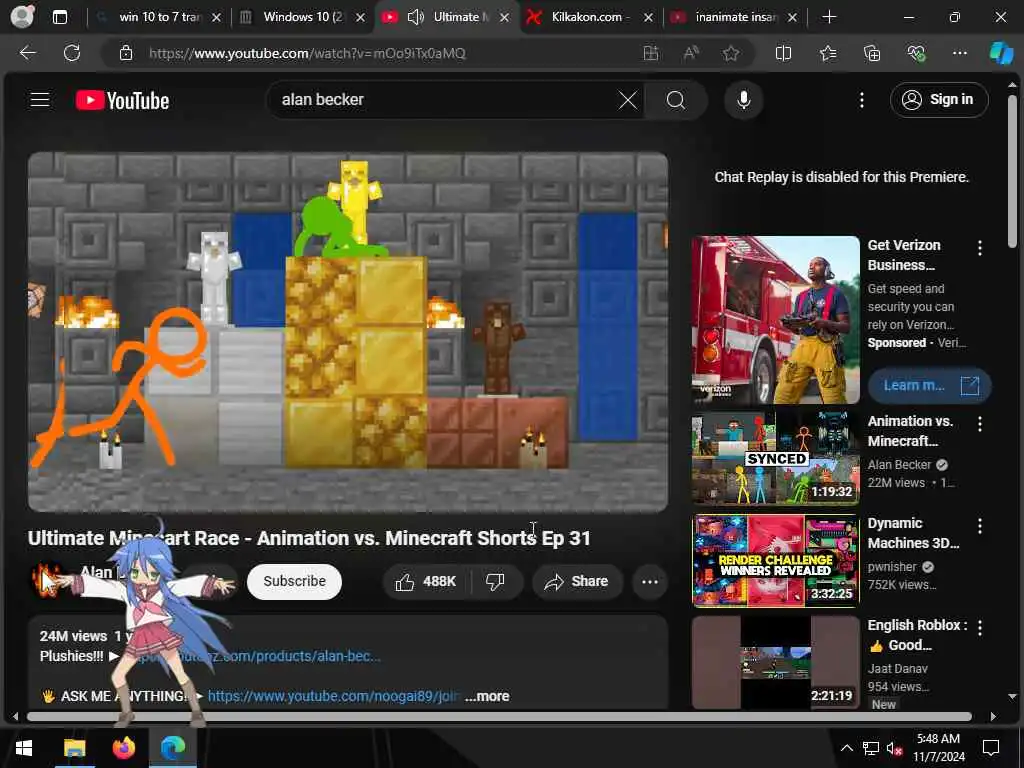Open Edge tab actions menu

[59, 17]
